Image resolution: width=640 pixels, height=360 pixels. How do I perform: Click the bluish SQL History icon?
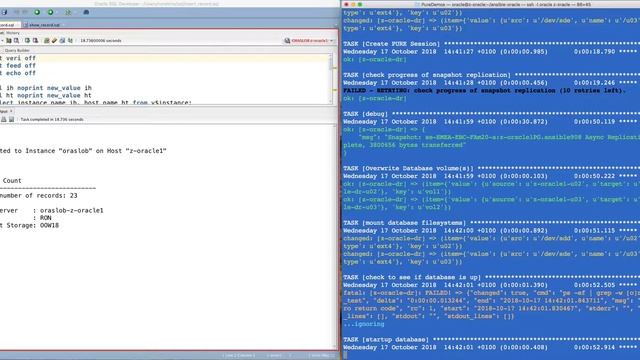pos(62,40)
